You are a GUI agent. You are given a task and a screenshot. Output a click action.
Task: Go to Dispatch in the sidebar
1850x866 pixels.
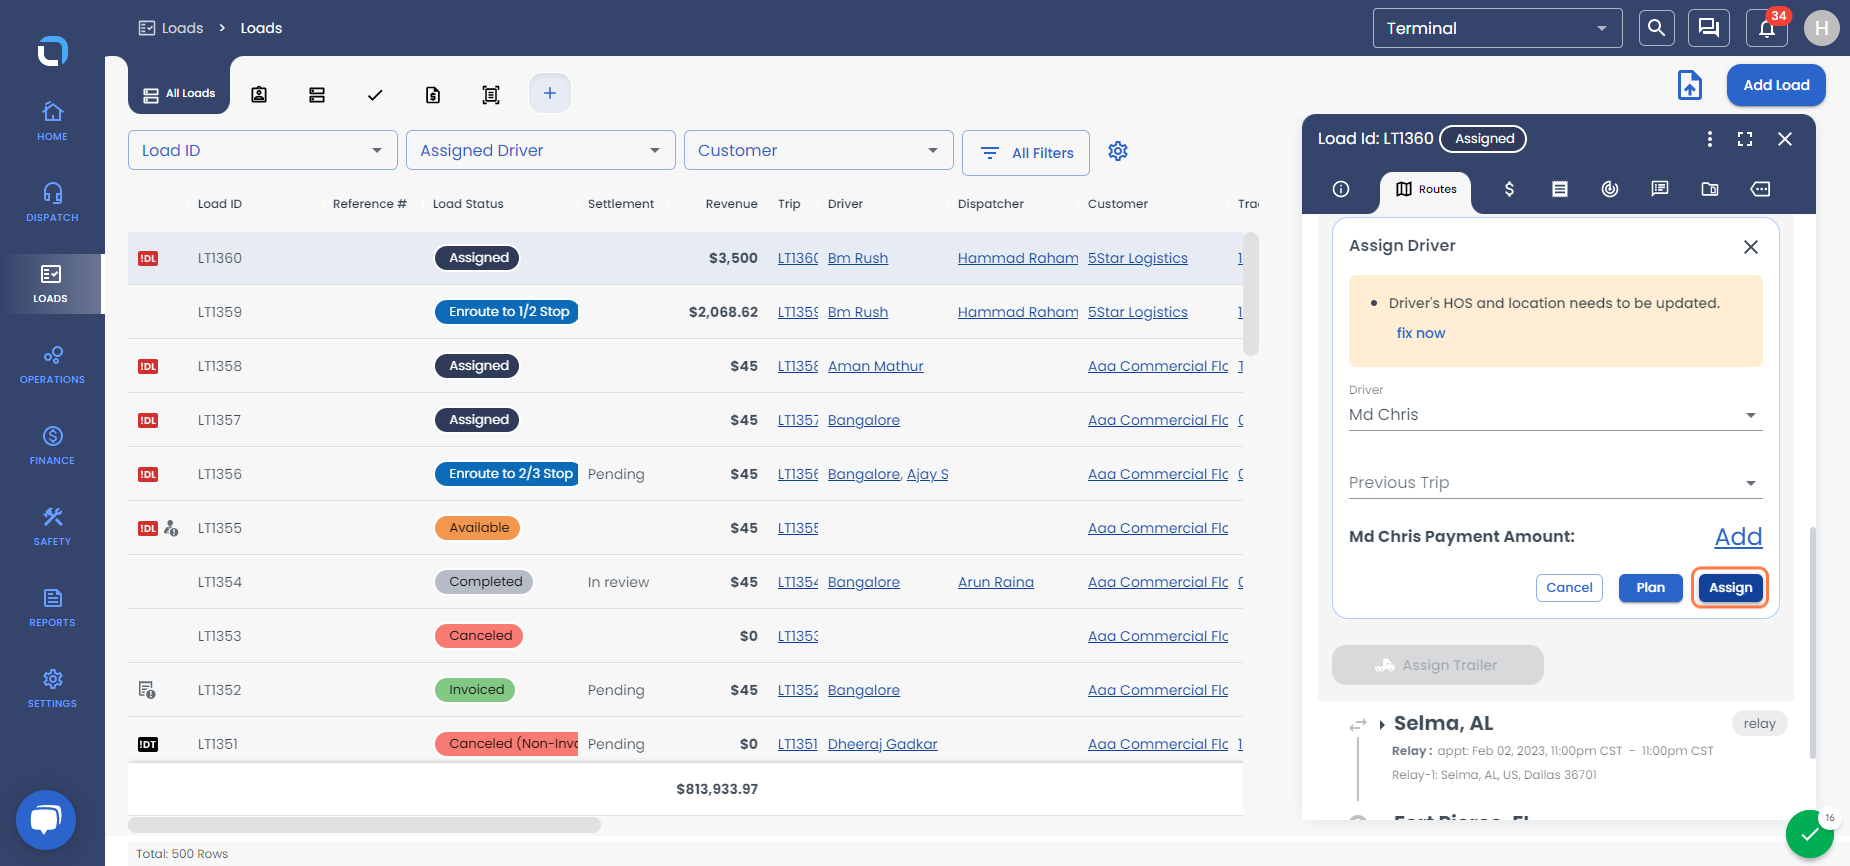click(x=52, y=201)
